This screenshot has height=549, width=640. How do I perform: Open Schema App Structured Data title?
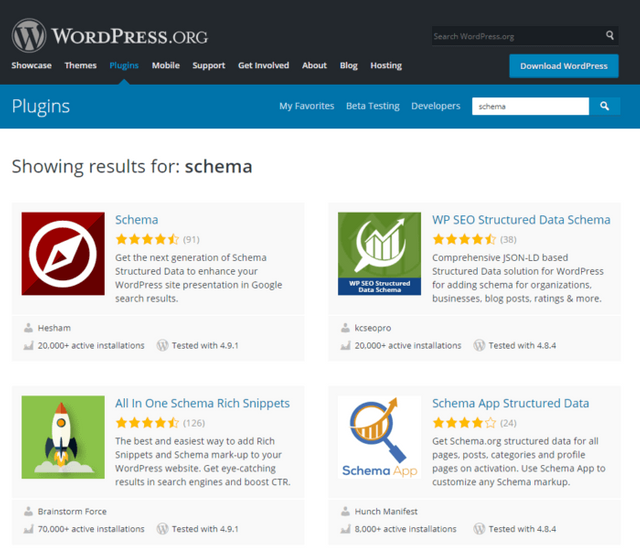click(511, 403)
